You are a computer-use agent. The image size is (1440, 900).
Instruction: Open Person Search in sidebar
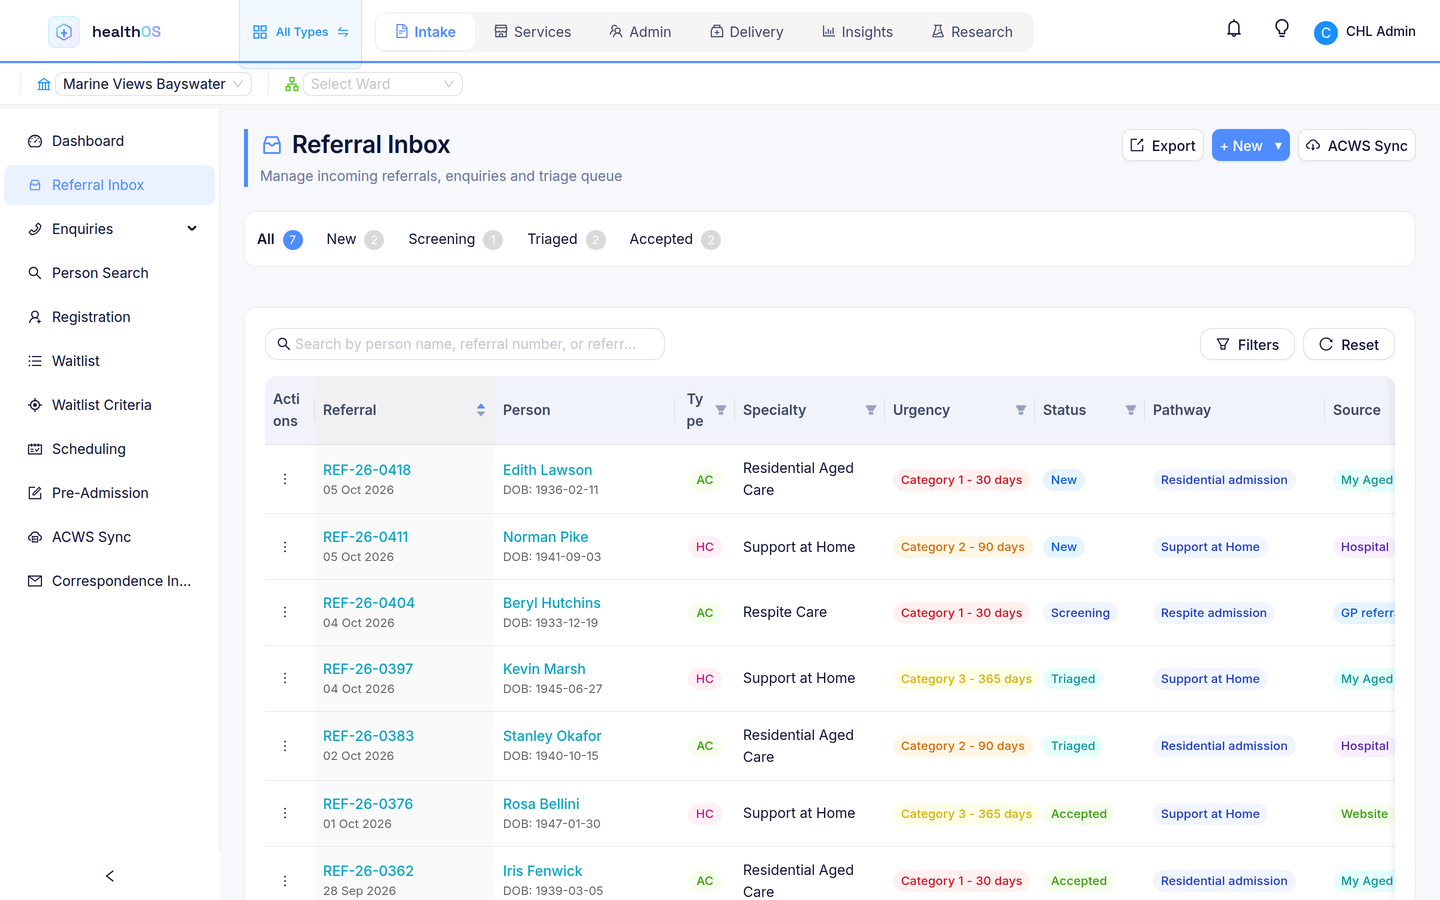coord(110,273)
